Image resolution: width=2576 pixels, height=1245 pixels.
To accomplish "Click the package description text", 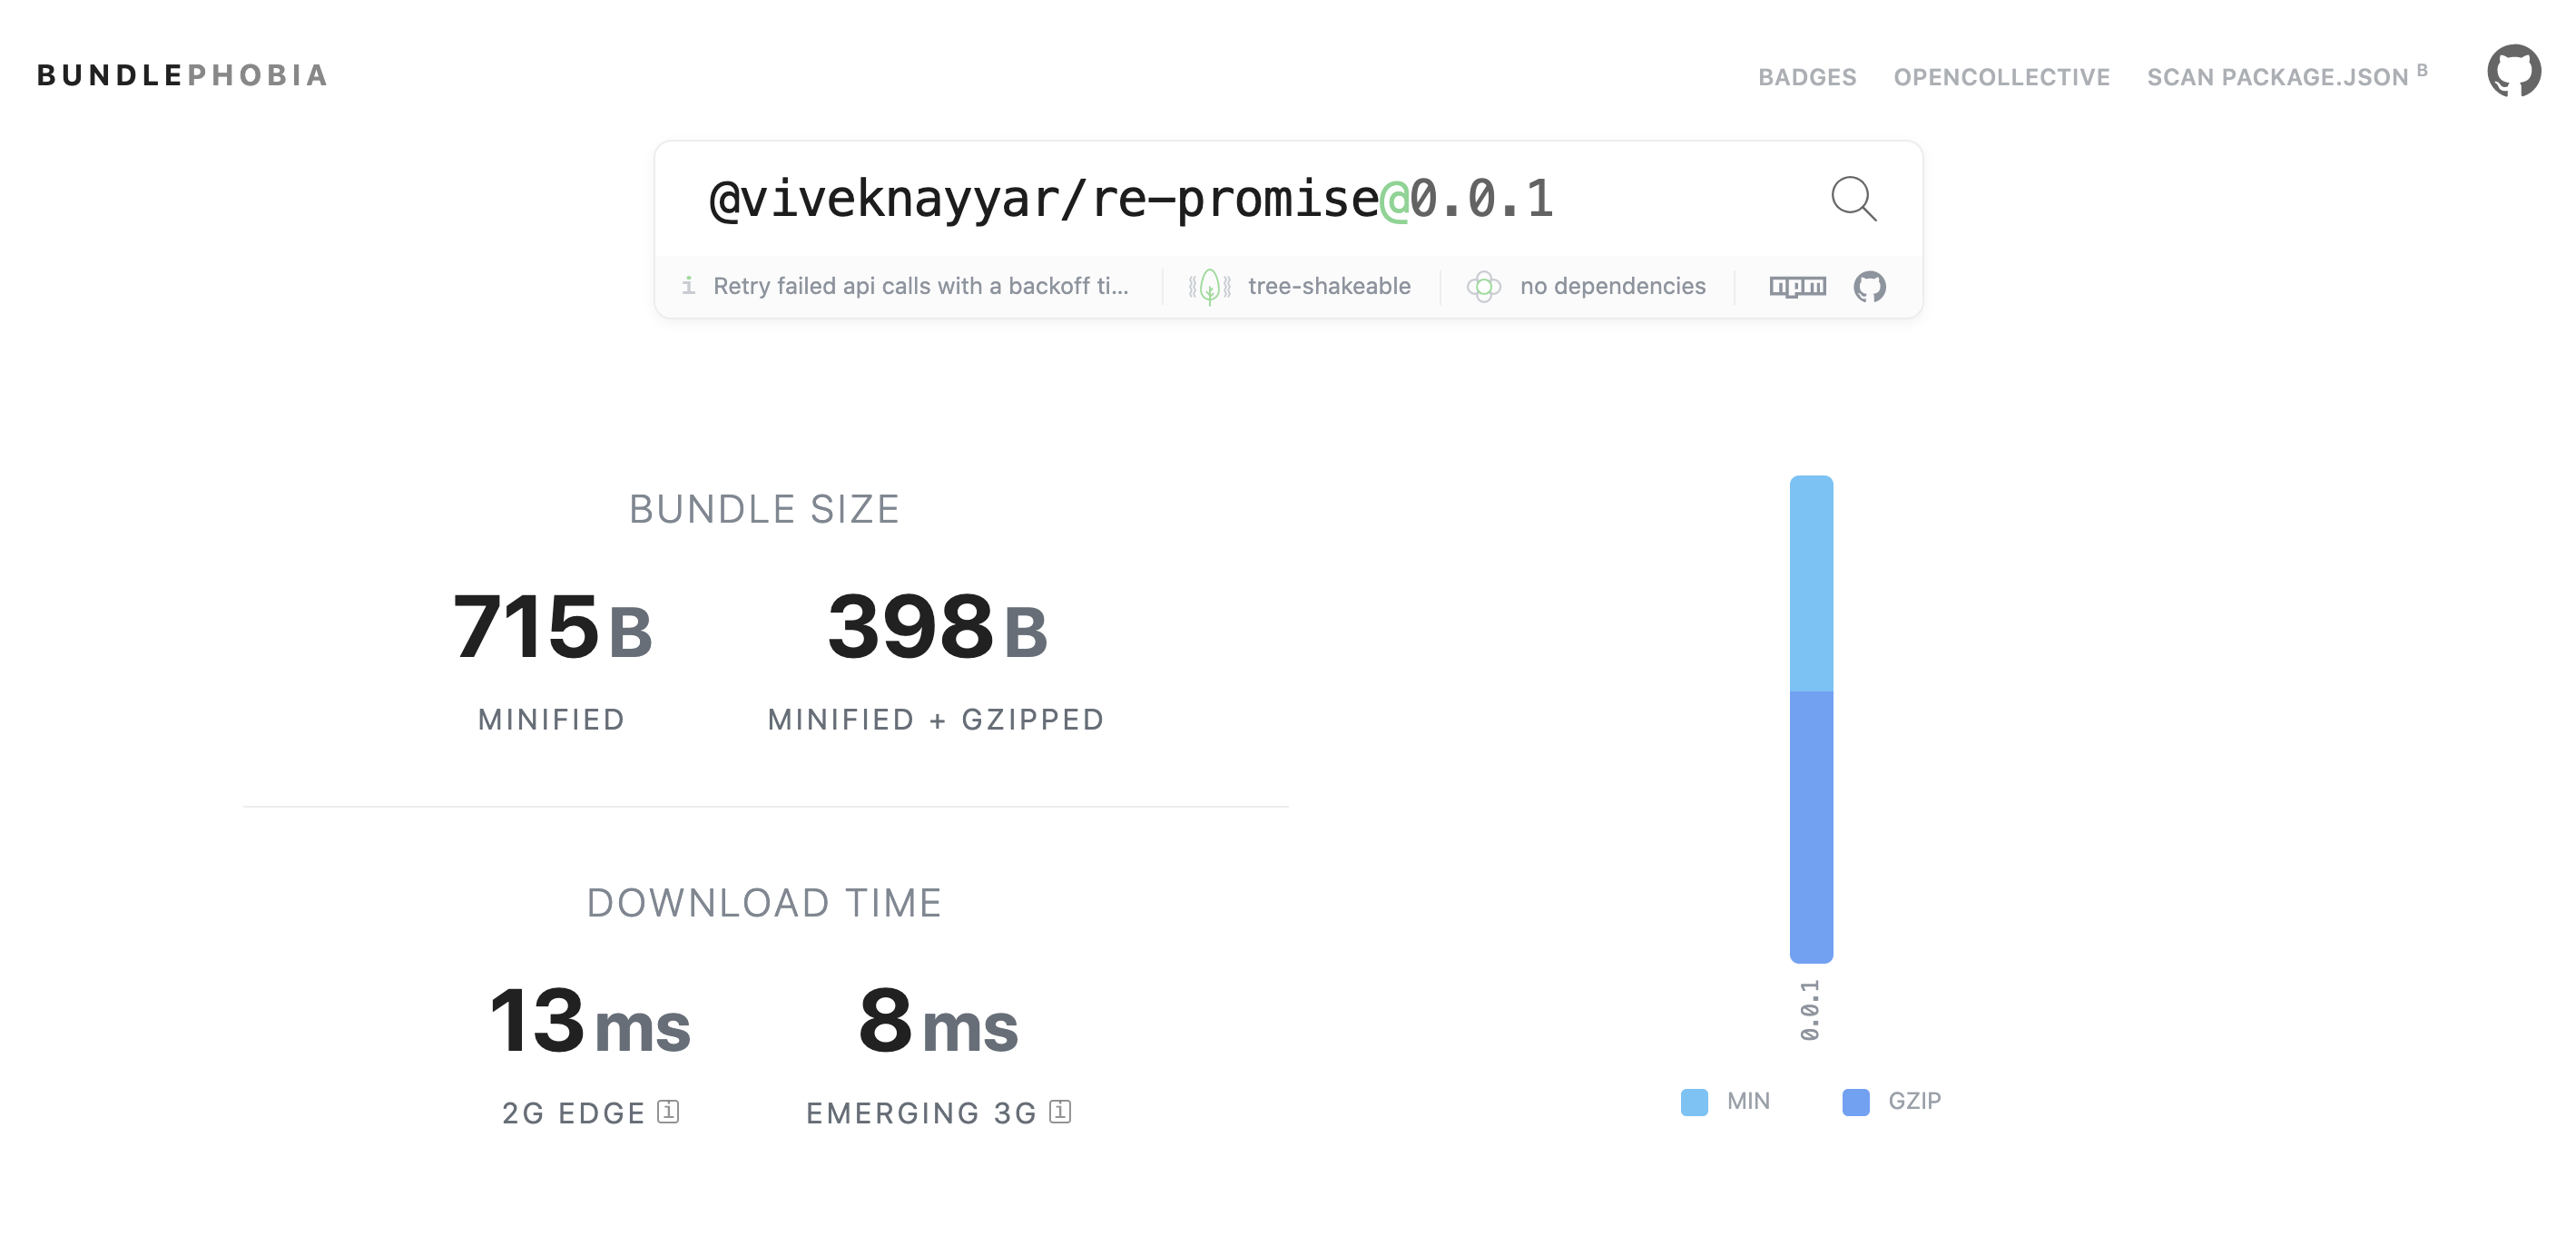I will [920, 286].
